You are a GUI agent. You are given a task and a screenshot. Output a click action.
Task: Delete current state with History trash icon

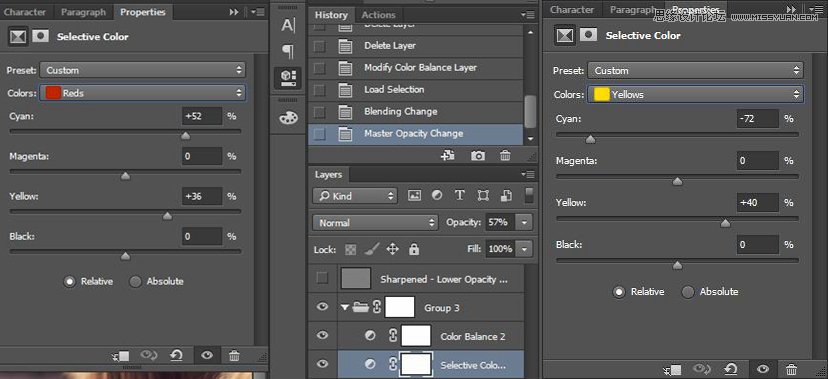[505, 156]
